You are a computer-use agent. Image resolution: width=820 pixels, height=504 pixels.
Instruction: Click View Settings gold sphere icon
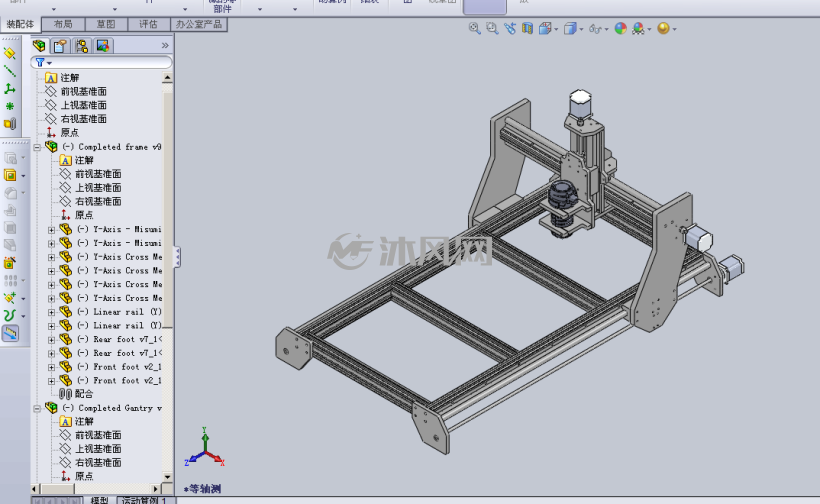[x=663, y=28]
